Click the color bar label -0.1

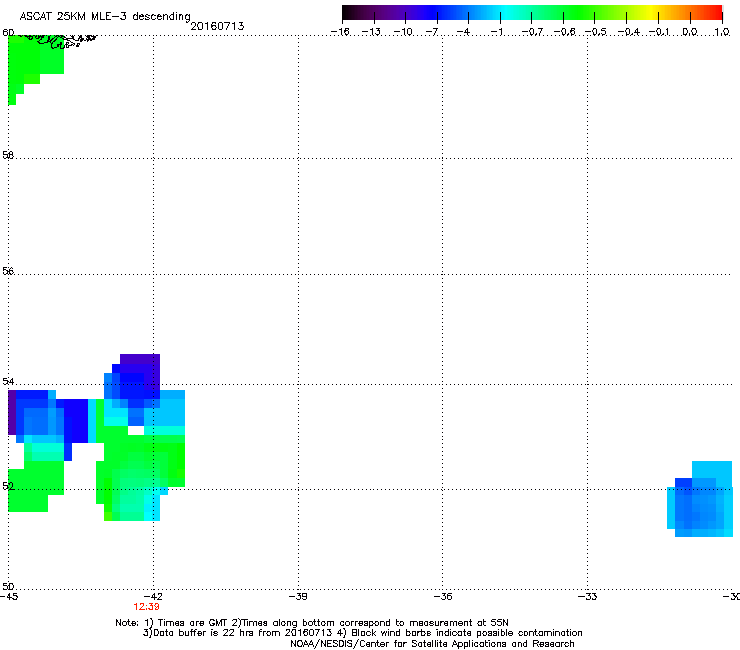(x=659, y=32)
